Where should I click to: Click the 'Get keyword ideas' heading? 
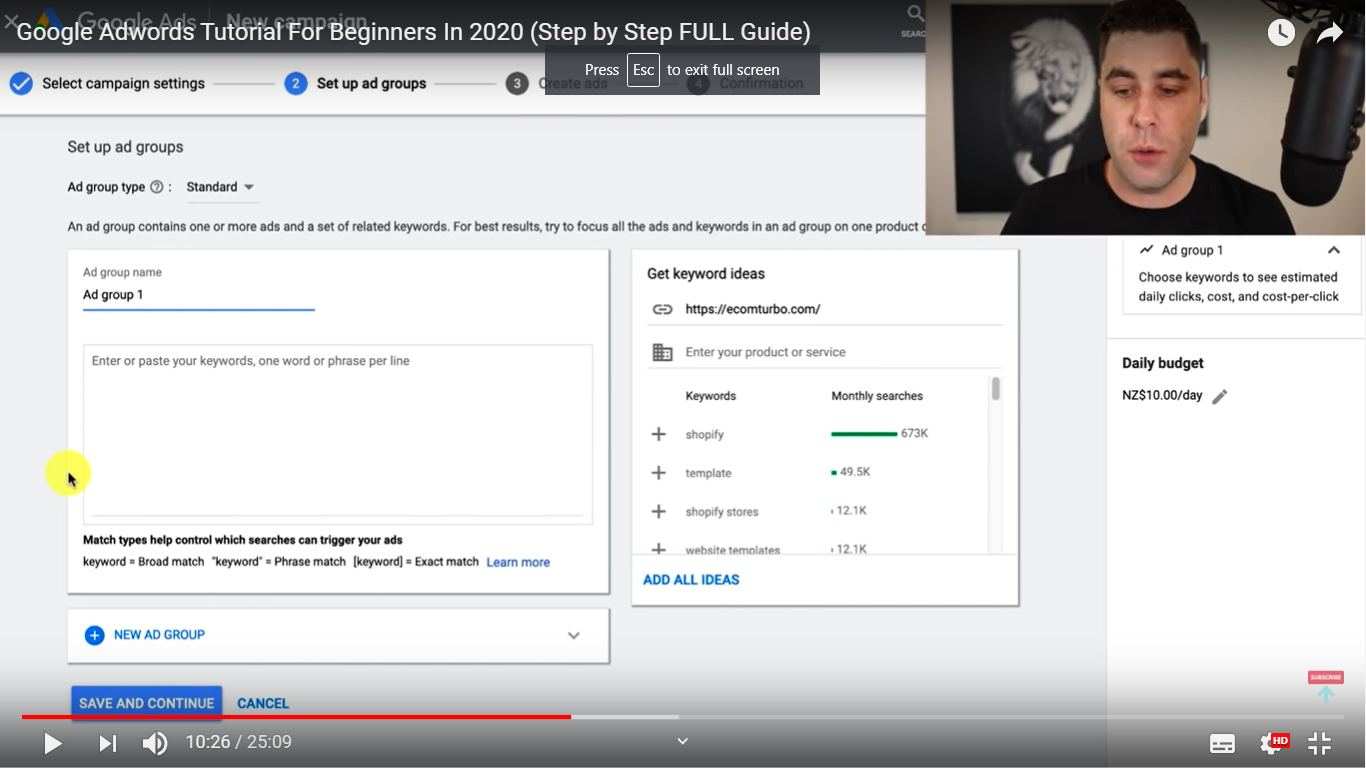pos(706,274)
